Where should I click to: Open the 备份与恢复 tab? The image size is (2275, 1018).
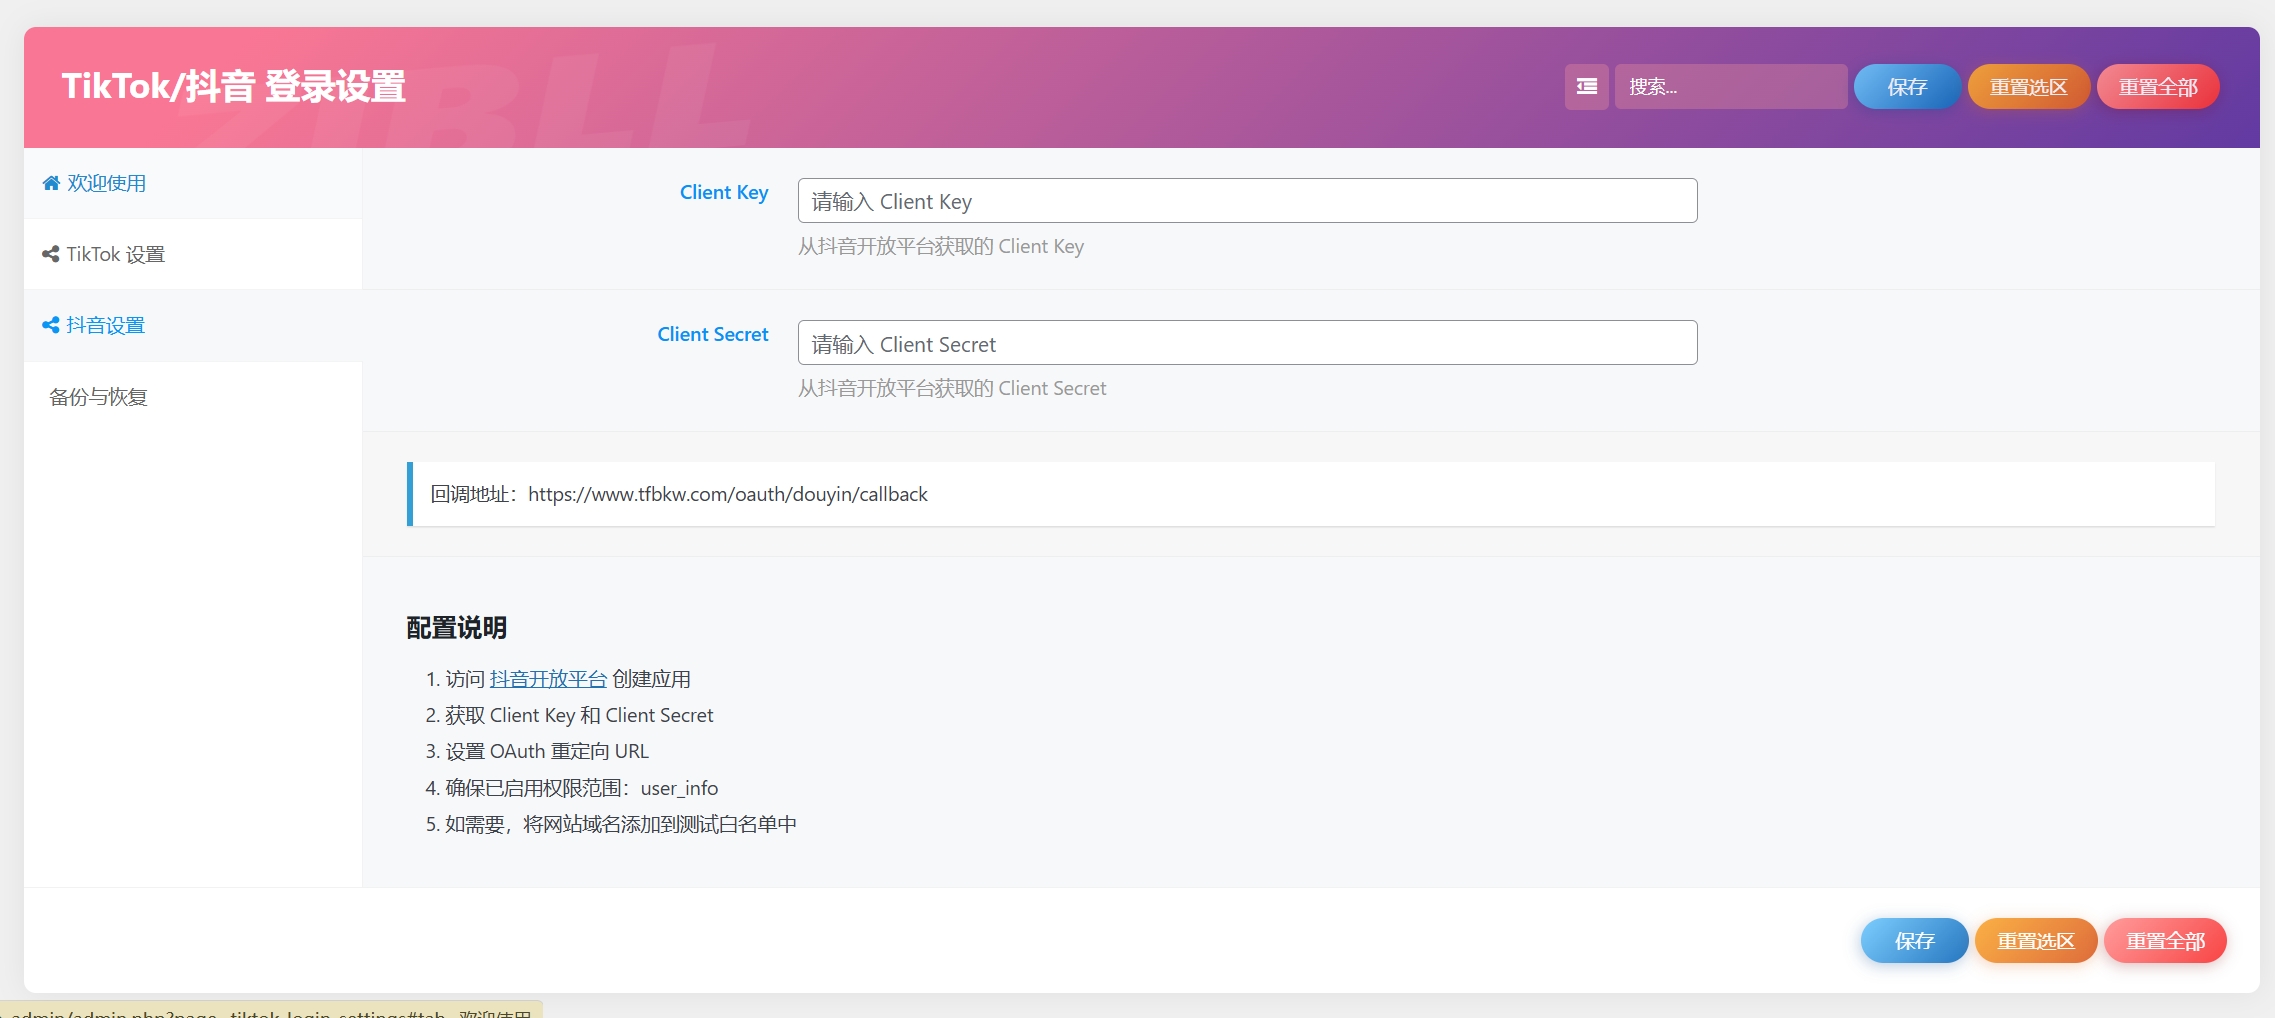tap(193, 397)
